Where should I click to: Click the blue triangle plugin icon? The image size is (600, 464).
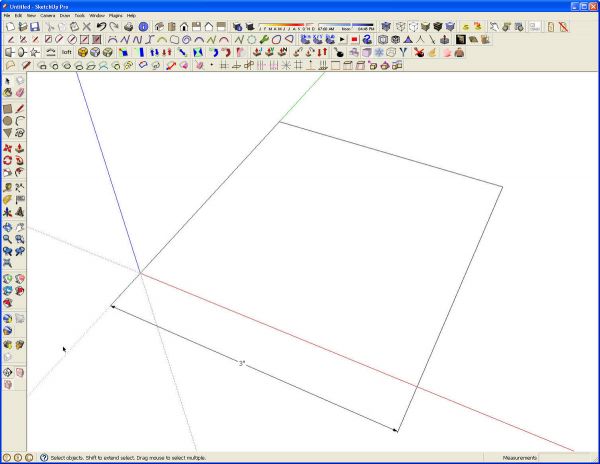[x=408, y=39]
